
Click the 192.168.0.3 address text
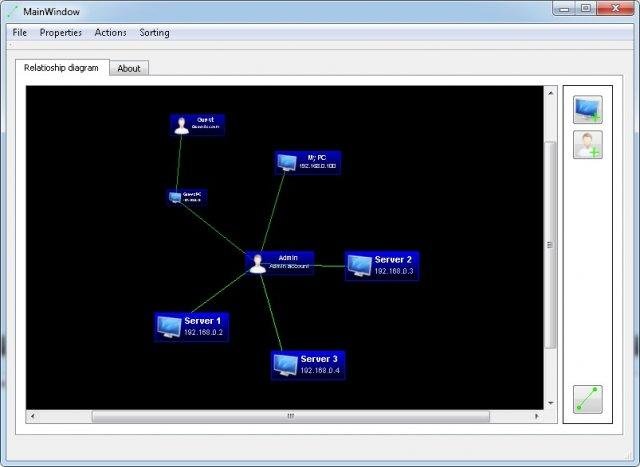[394, 271]
